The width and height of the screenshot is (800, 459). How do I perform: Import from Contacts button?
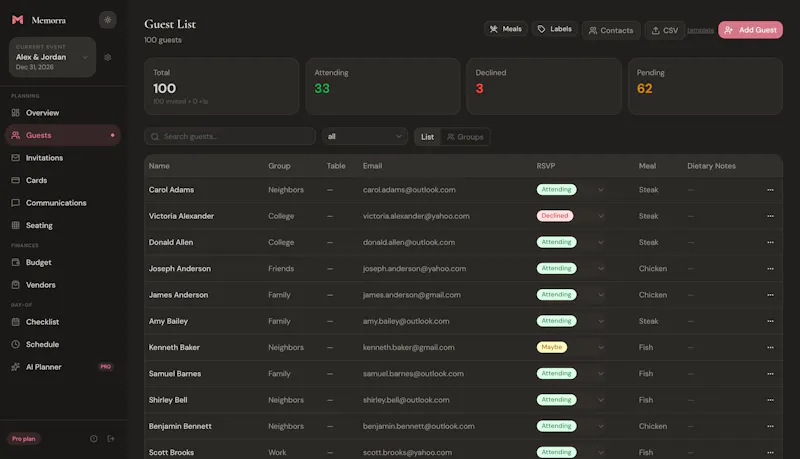(611, 31)
